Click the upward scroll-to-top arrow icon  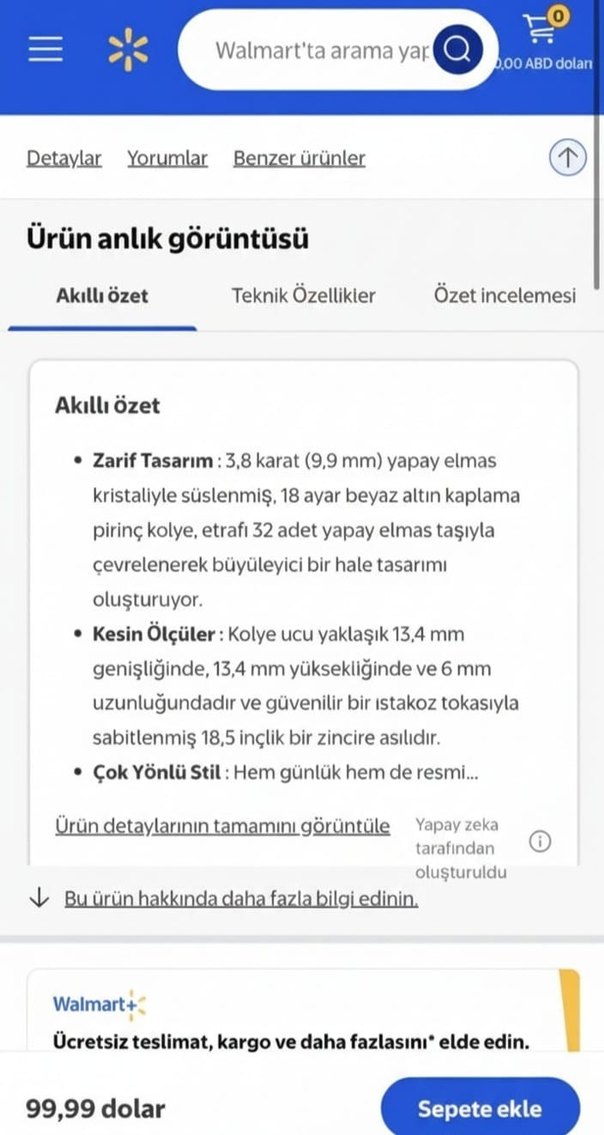tap(567, 157)
